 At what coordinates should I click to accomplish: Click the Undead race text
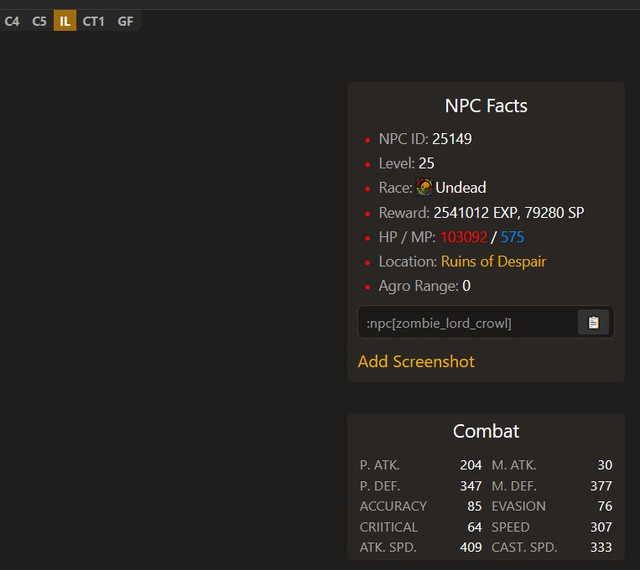tap(460, 188)
